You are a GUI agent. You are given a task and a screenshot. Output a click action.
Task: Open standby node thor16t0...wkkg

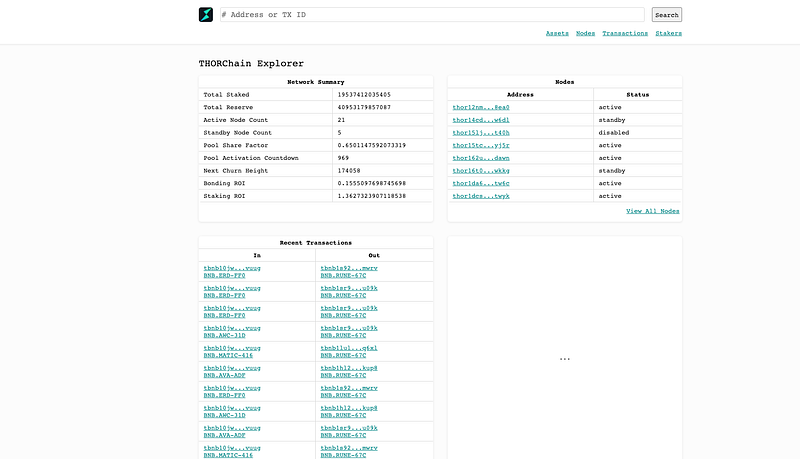(481, 171)
